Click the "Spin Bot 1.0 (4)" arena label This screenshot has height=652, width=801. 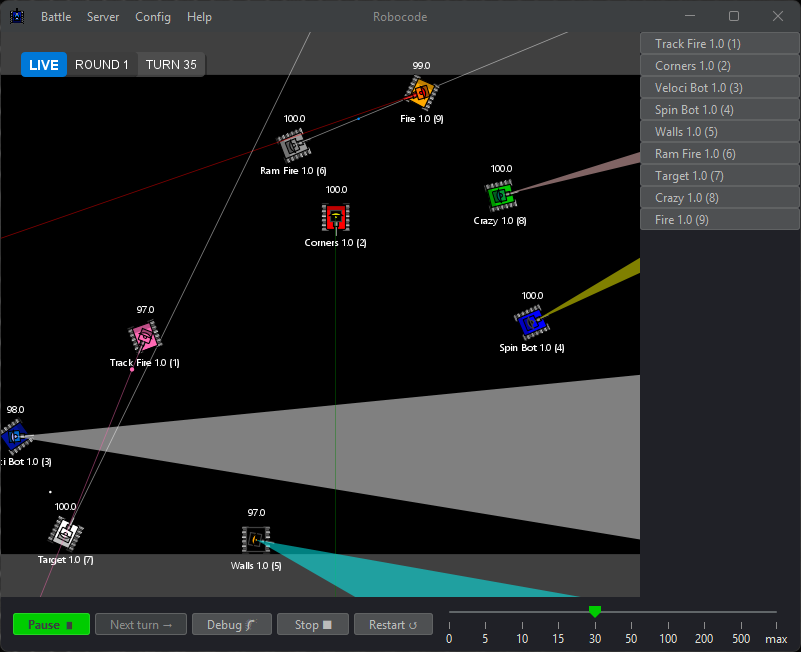click(532, 348)
